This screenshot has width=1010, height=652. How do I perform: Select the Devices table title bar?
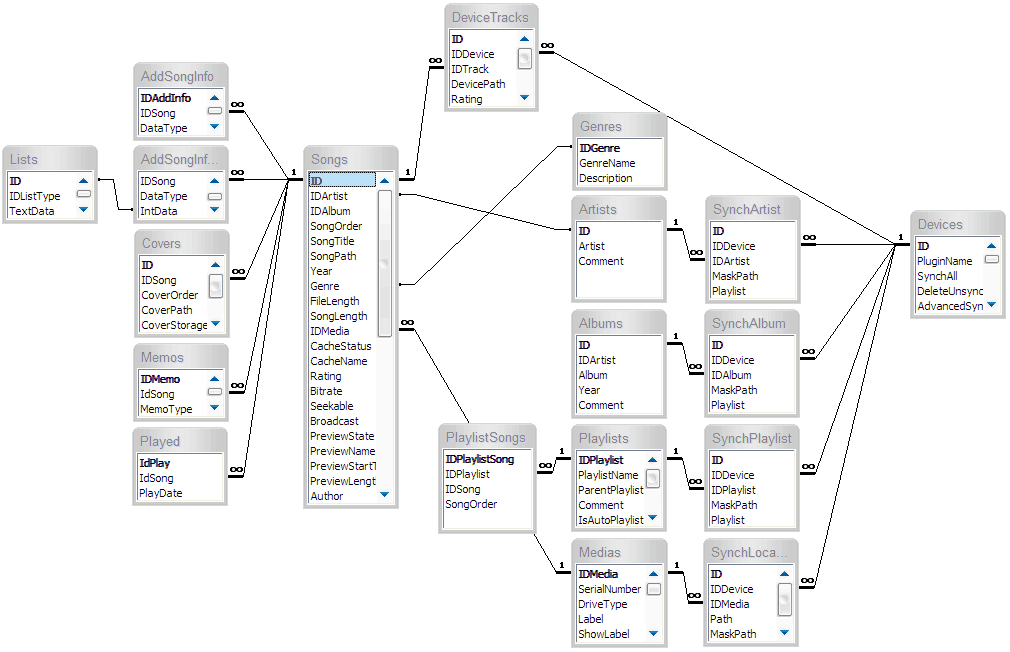957,224
